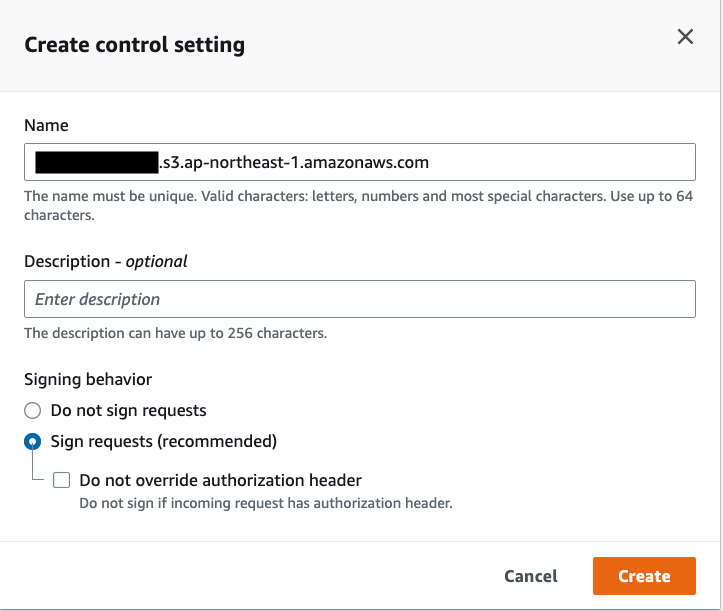Click the orange Create button
This screenshot has width=723, height=611.
pos(643,576)
